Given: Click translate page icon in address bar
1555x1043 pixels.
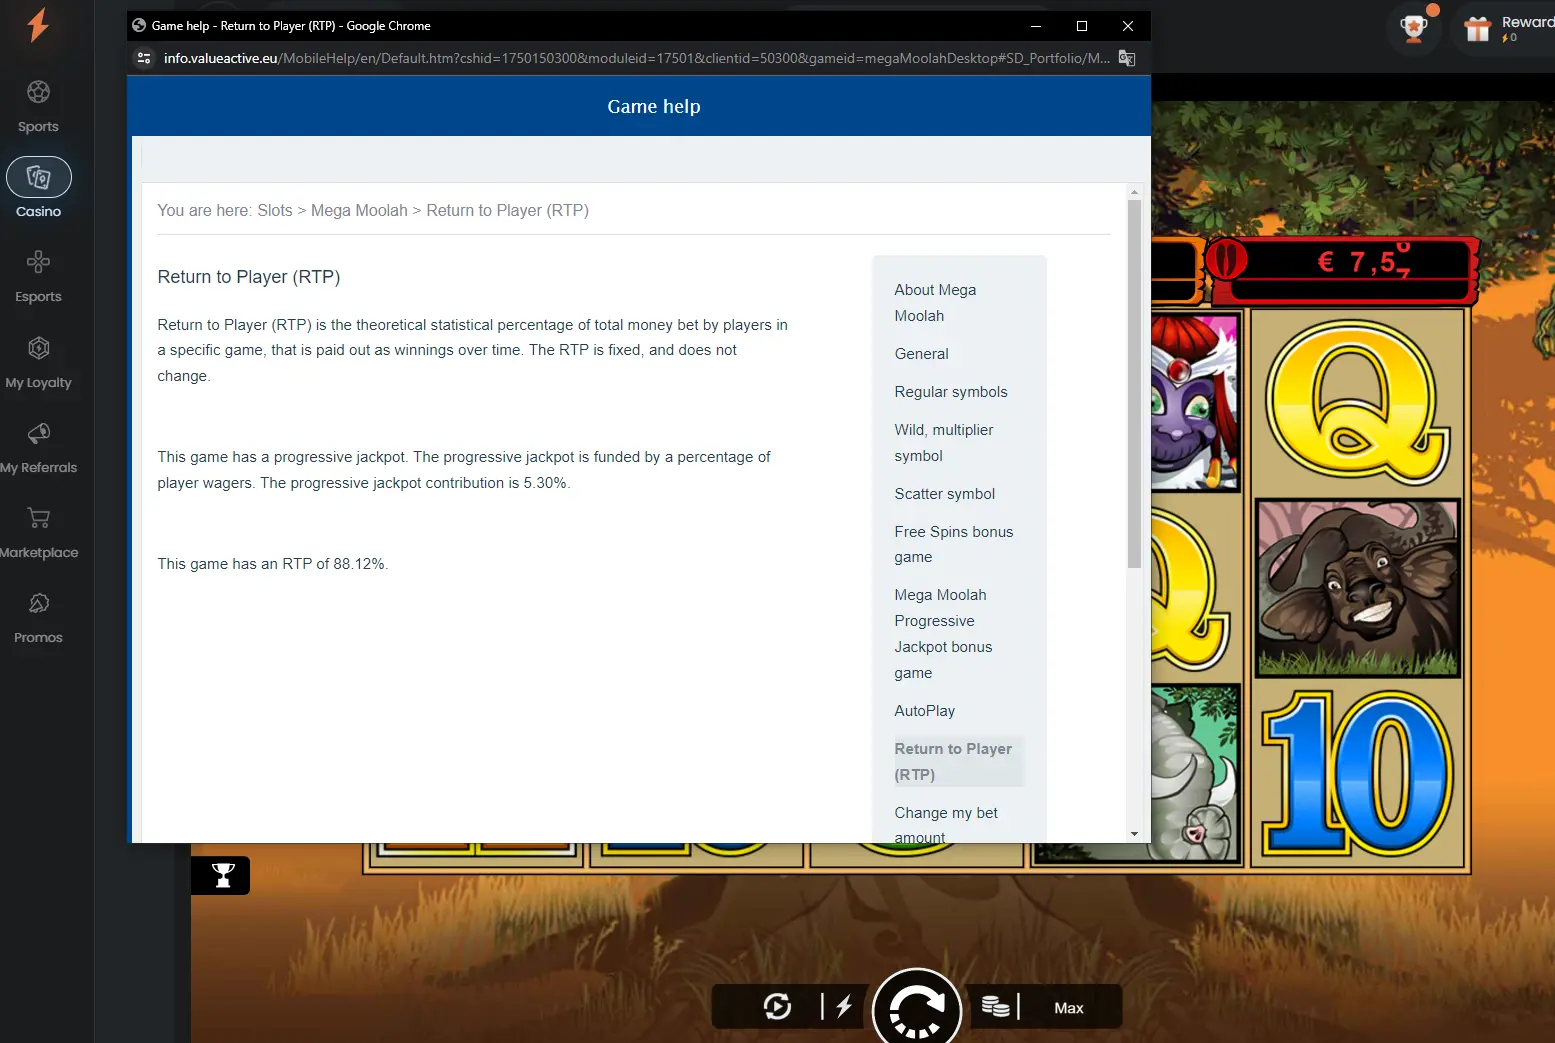Looking at the screenshot, I should (1127, 58).
